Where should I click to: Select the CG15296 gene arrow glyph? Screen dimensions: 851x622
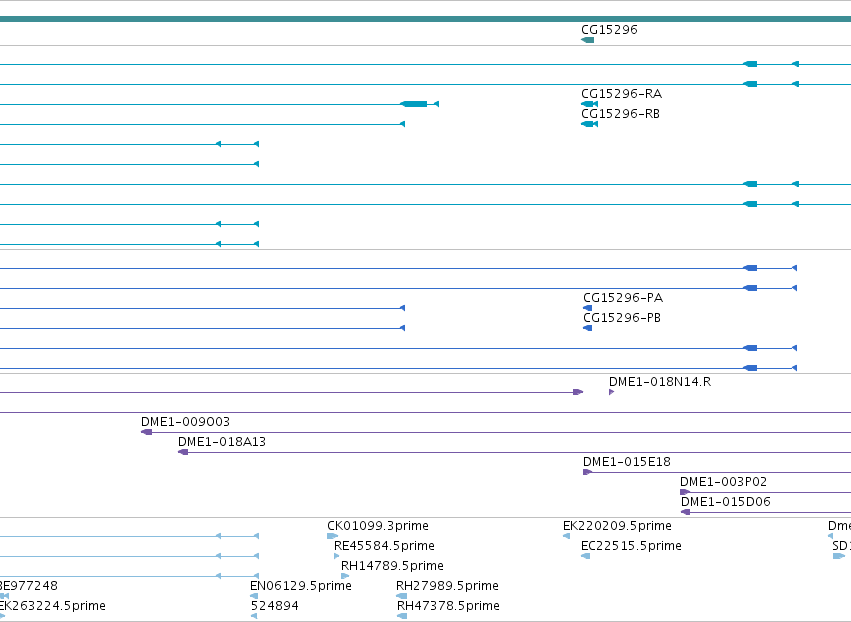pos(587,40)
